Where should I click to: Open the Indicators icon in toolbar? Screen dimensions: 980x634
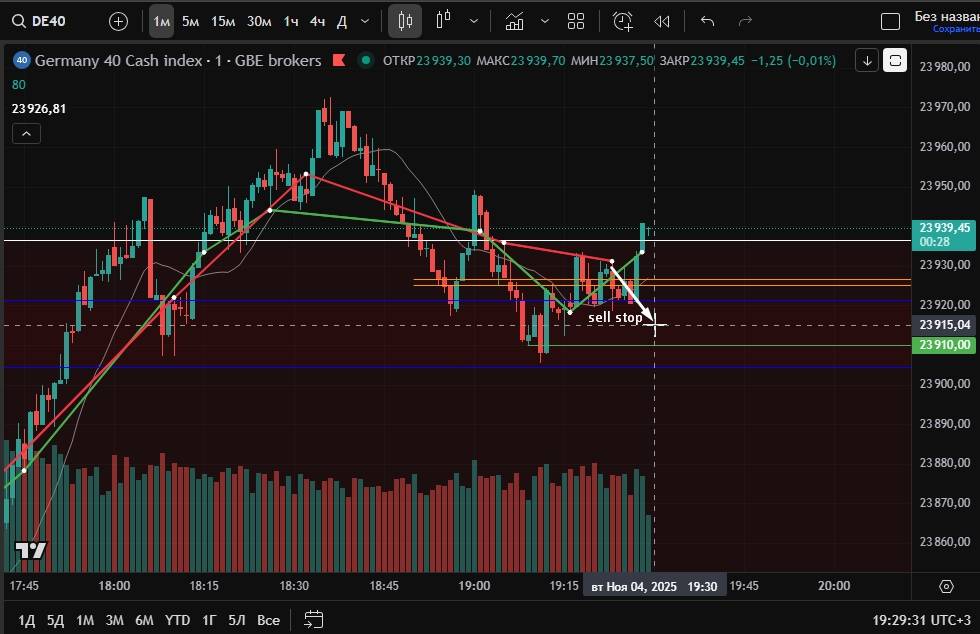coord(515,21)
